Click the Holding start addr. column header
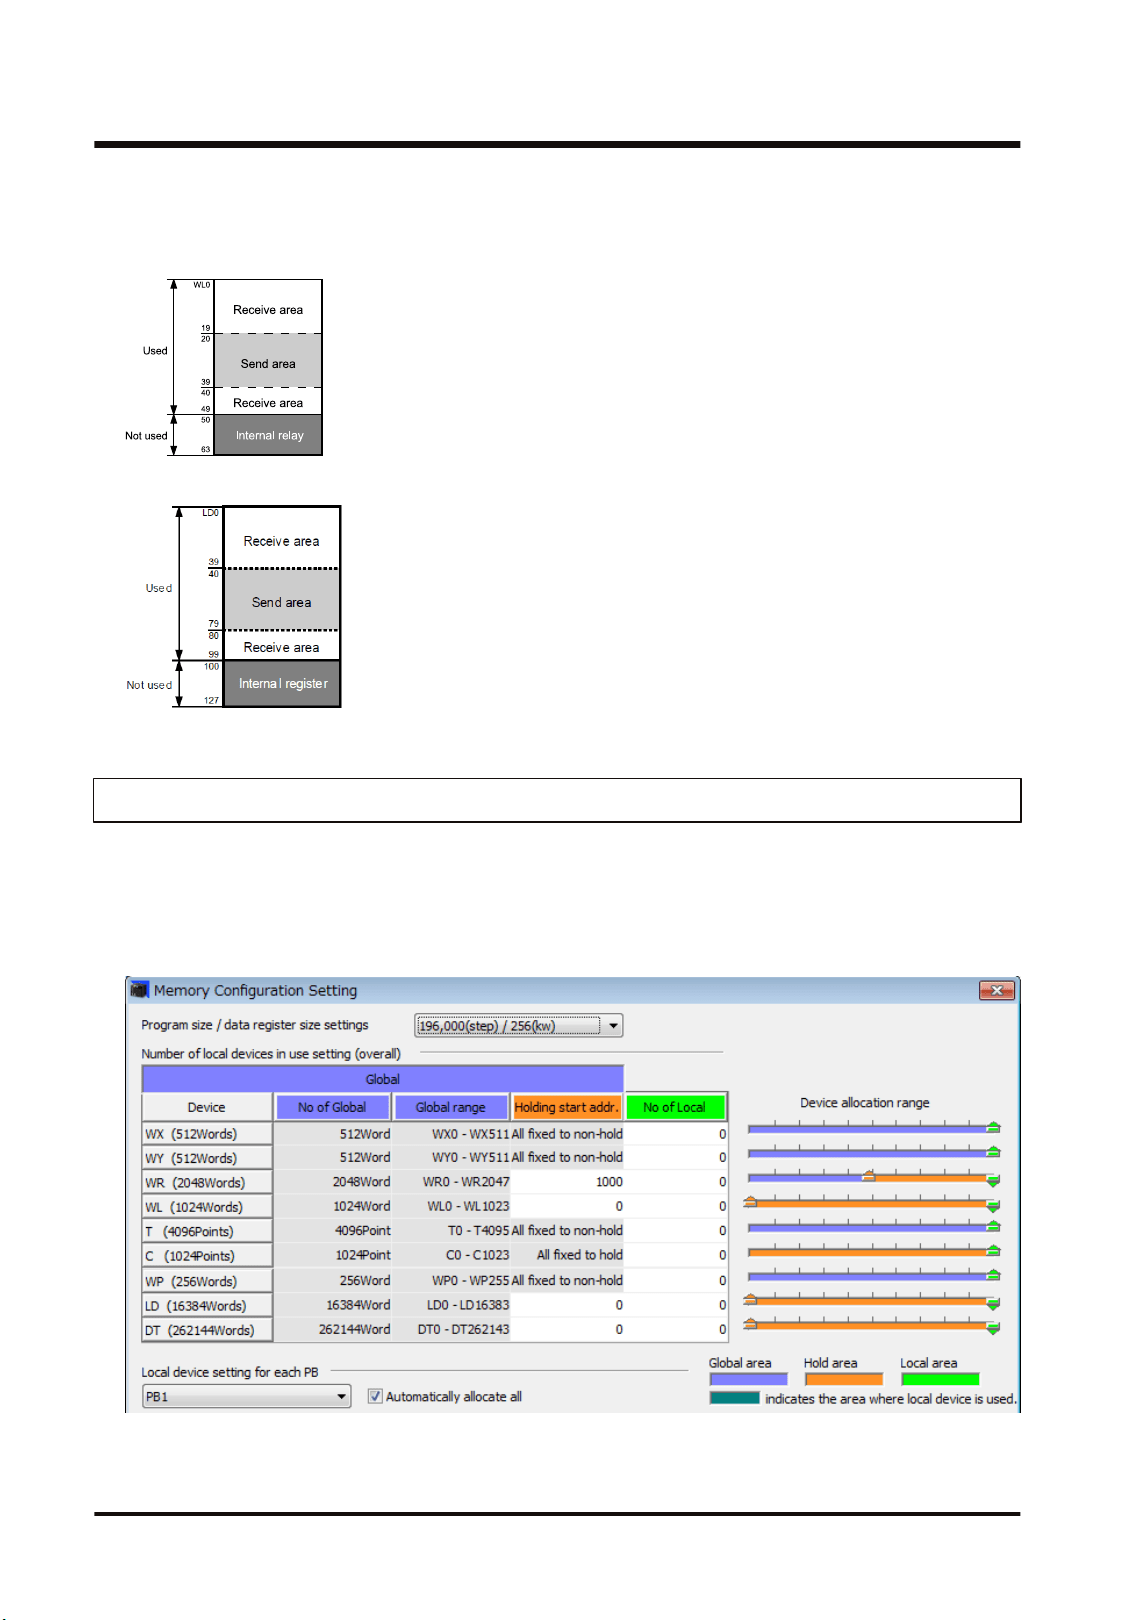Viewport: 1147px width, 1620px height. 567,1107
